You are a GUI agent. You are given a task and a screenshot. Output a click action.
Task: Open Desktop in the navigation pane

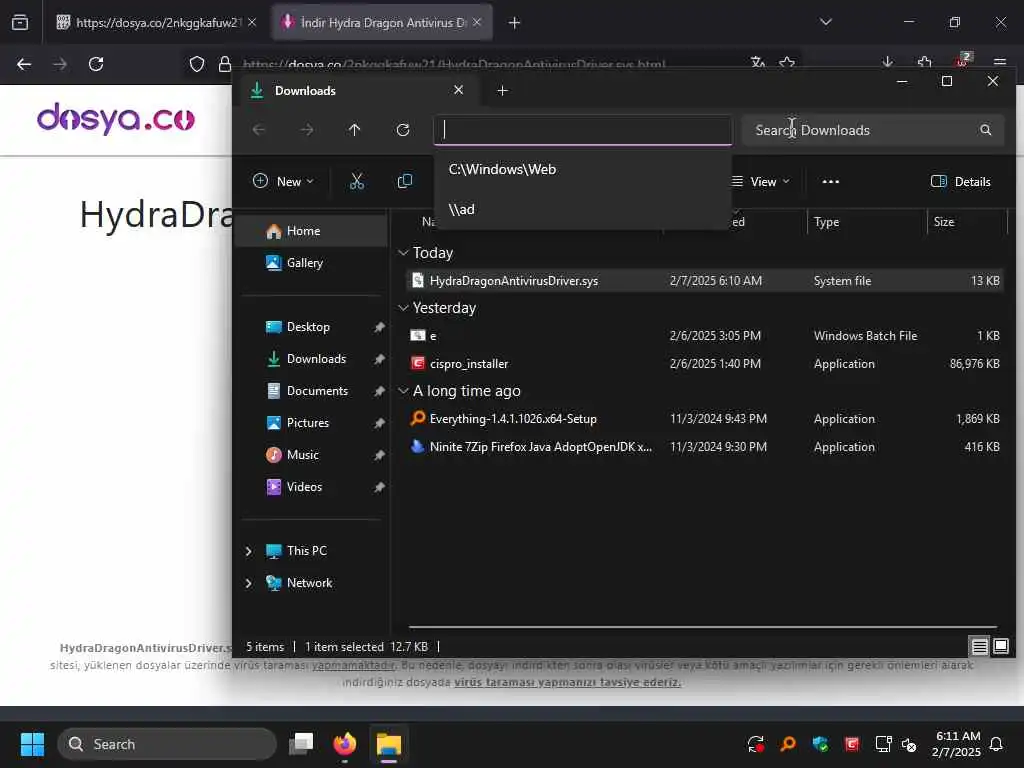311,327
